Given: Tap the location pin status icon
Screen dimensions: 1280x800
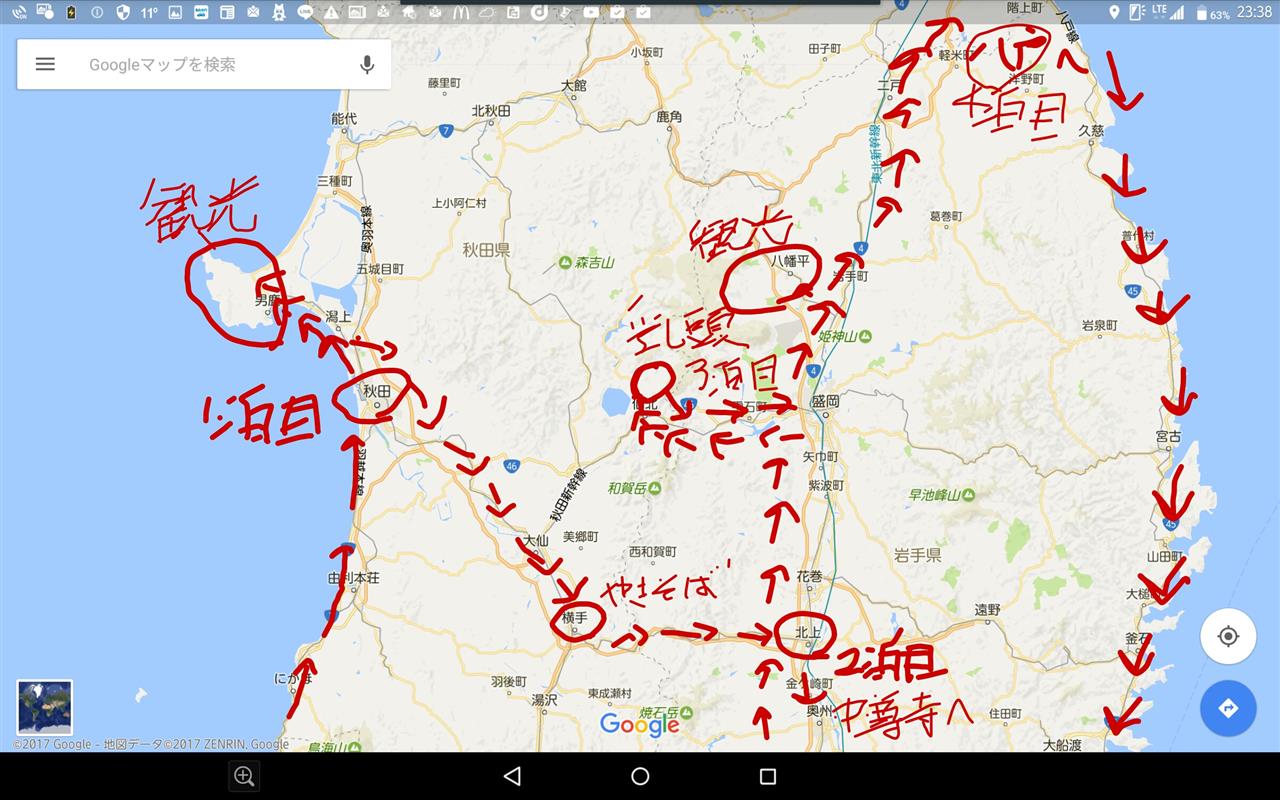Looking at the screenshot, I should [x=1115, y=13].
